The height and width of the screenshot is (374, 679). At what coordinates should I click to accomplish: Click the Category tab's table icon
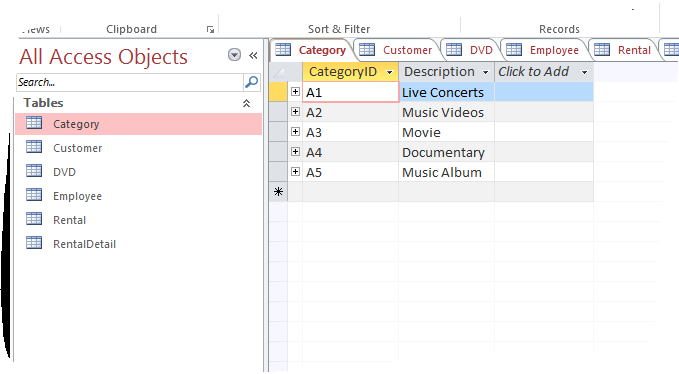click(x=283, y=50)
